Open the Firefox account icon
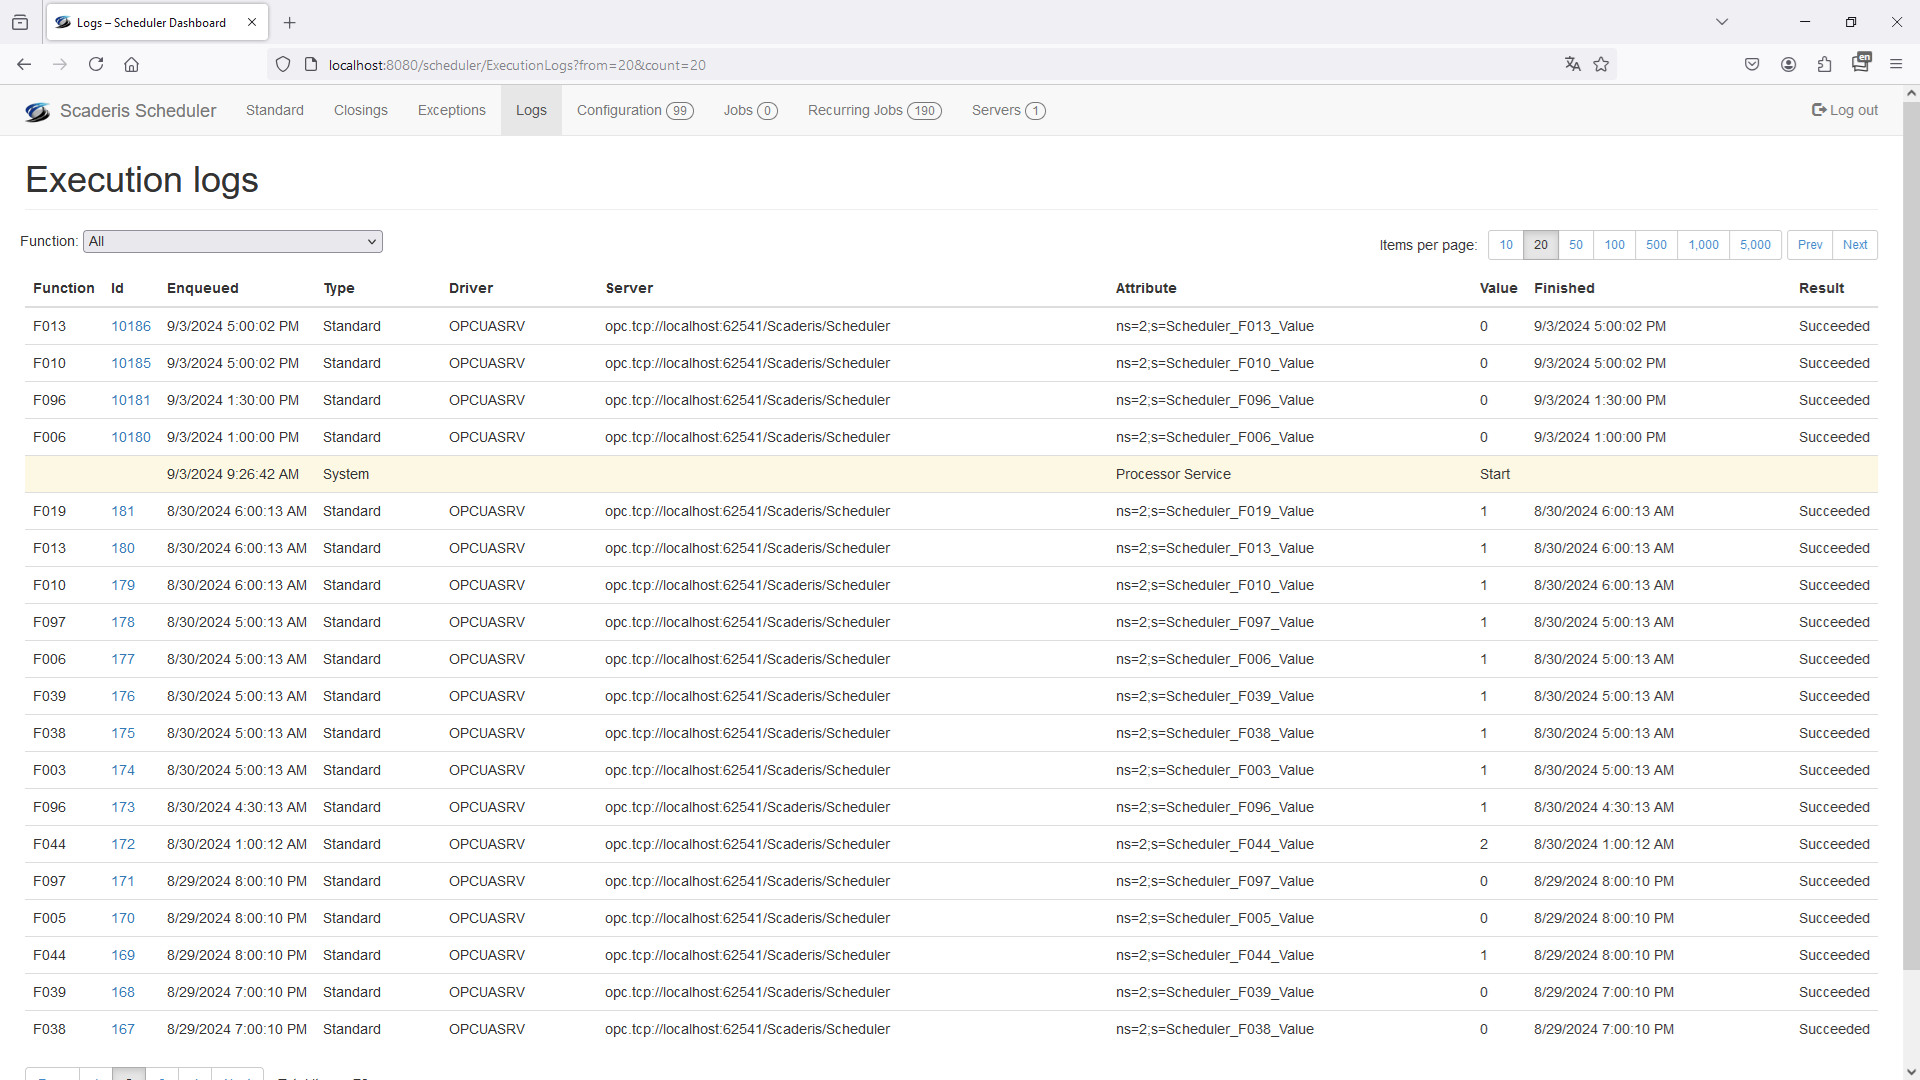Viewport: 1920px width, 1080px height. (1788, 65)
